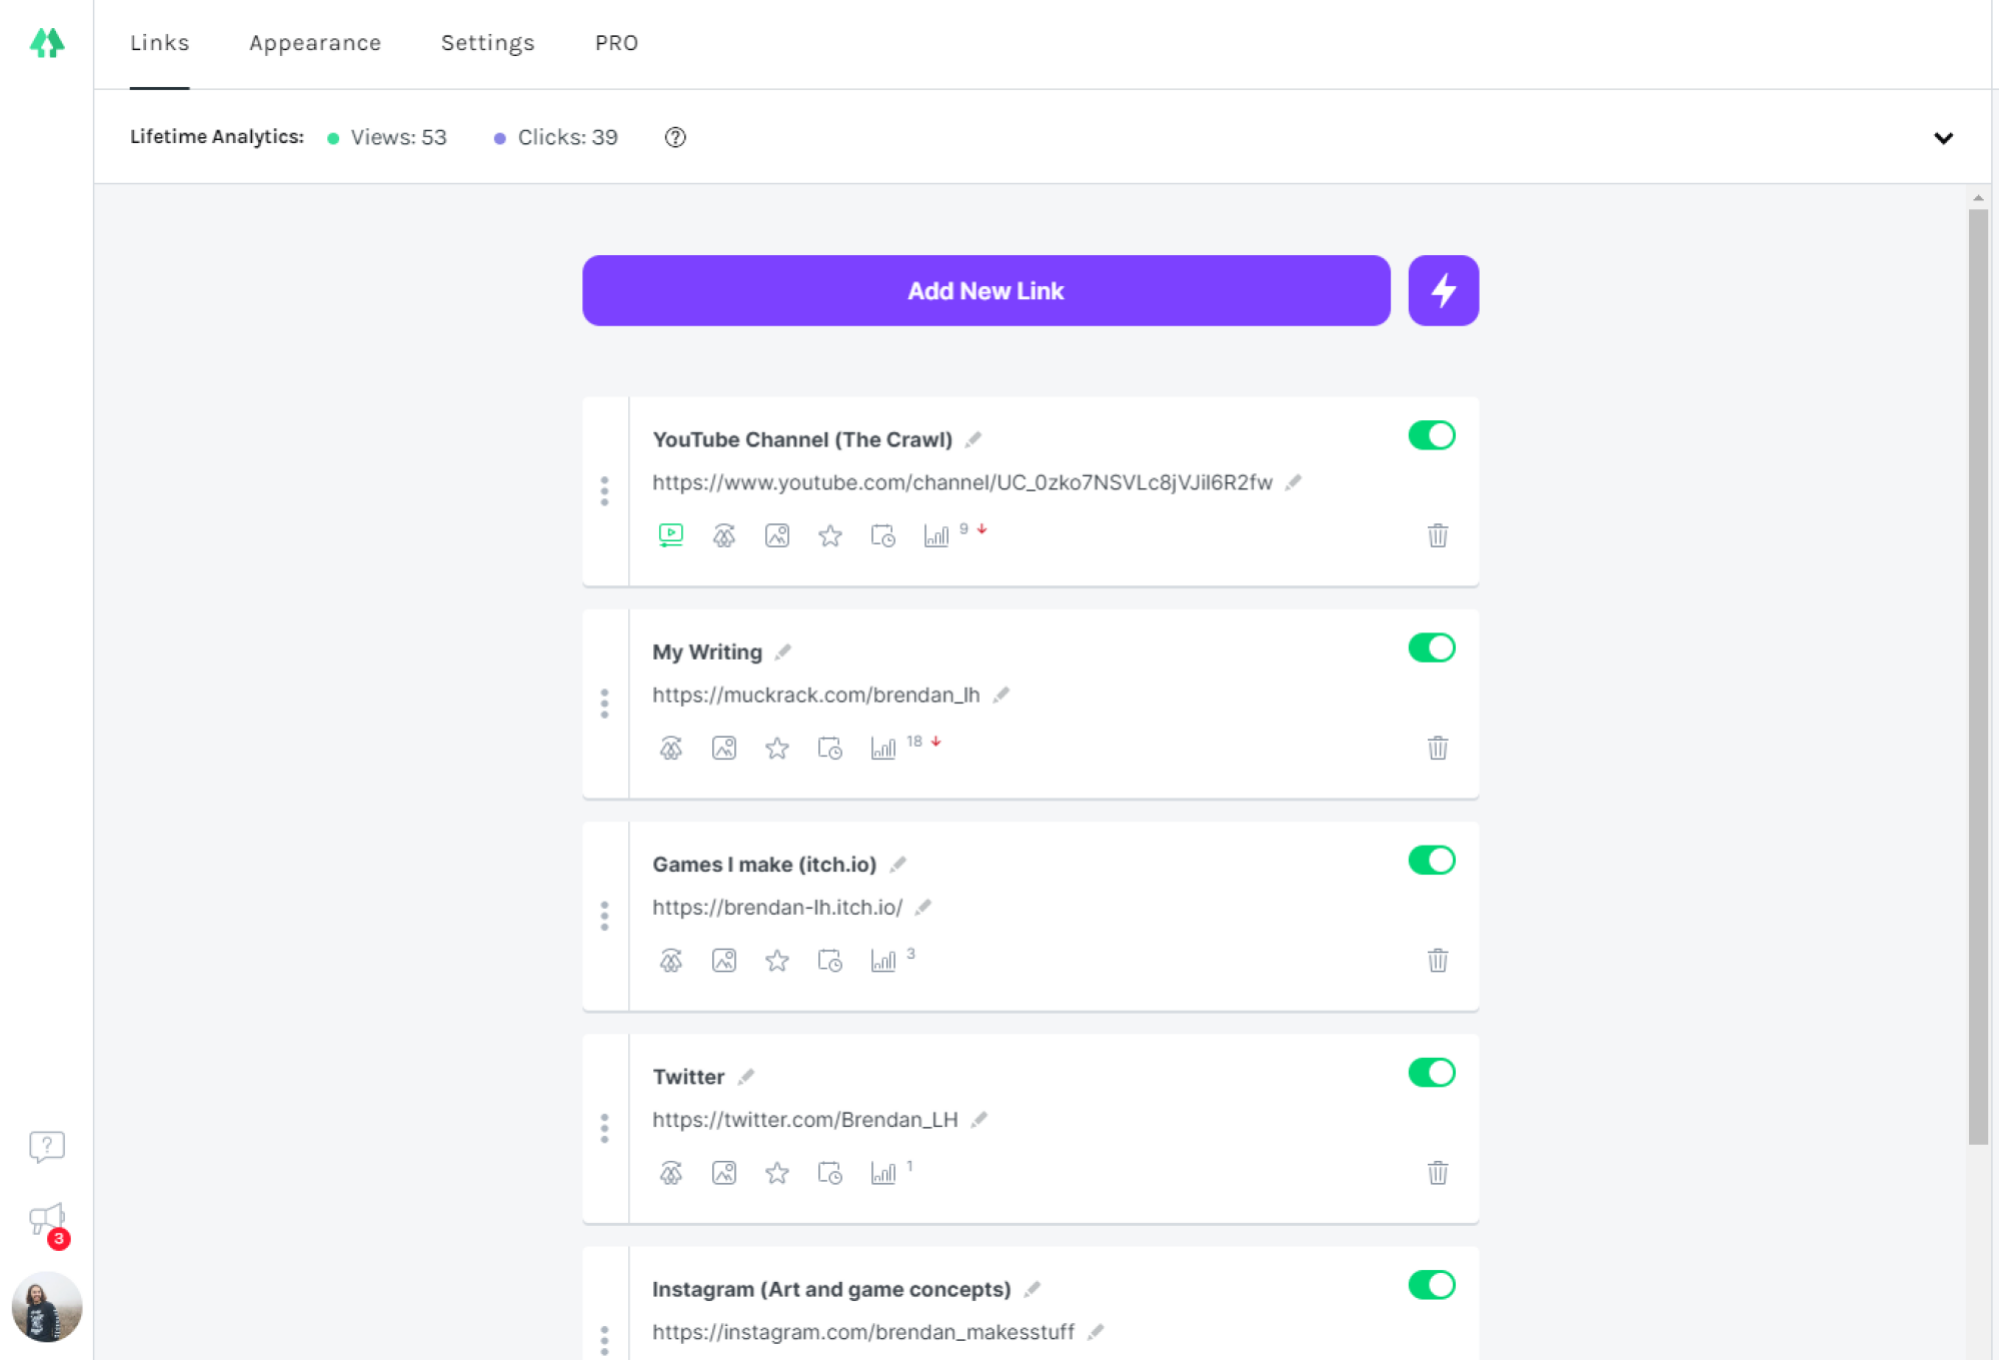This screenshot has height=1360, width=1999.
Task: Open thumbnail image icon on My Writing link
Action: point(724,748)
